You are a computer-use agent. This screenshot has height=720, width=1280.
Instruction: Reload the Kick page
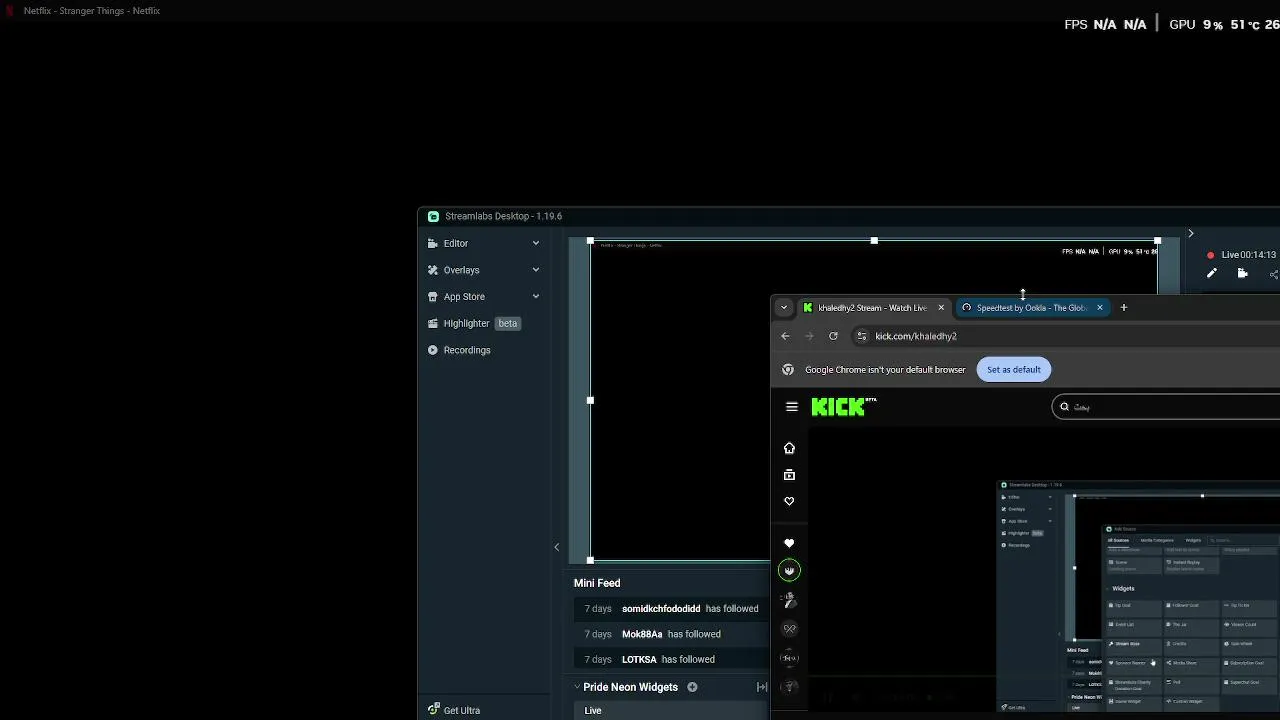tap(833, 336)
